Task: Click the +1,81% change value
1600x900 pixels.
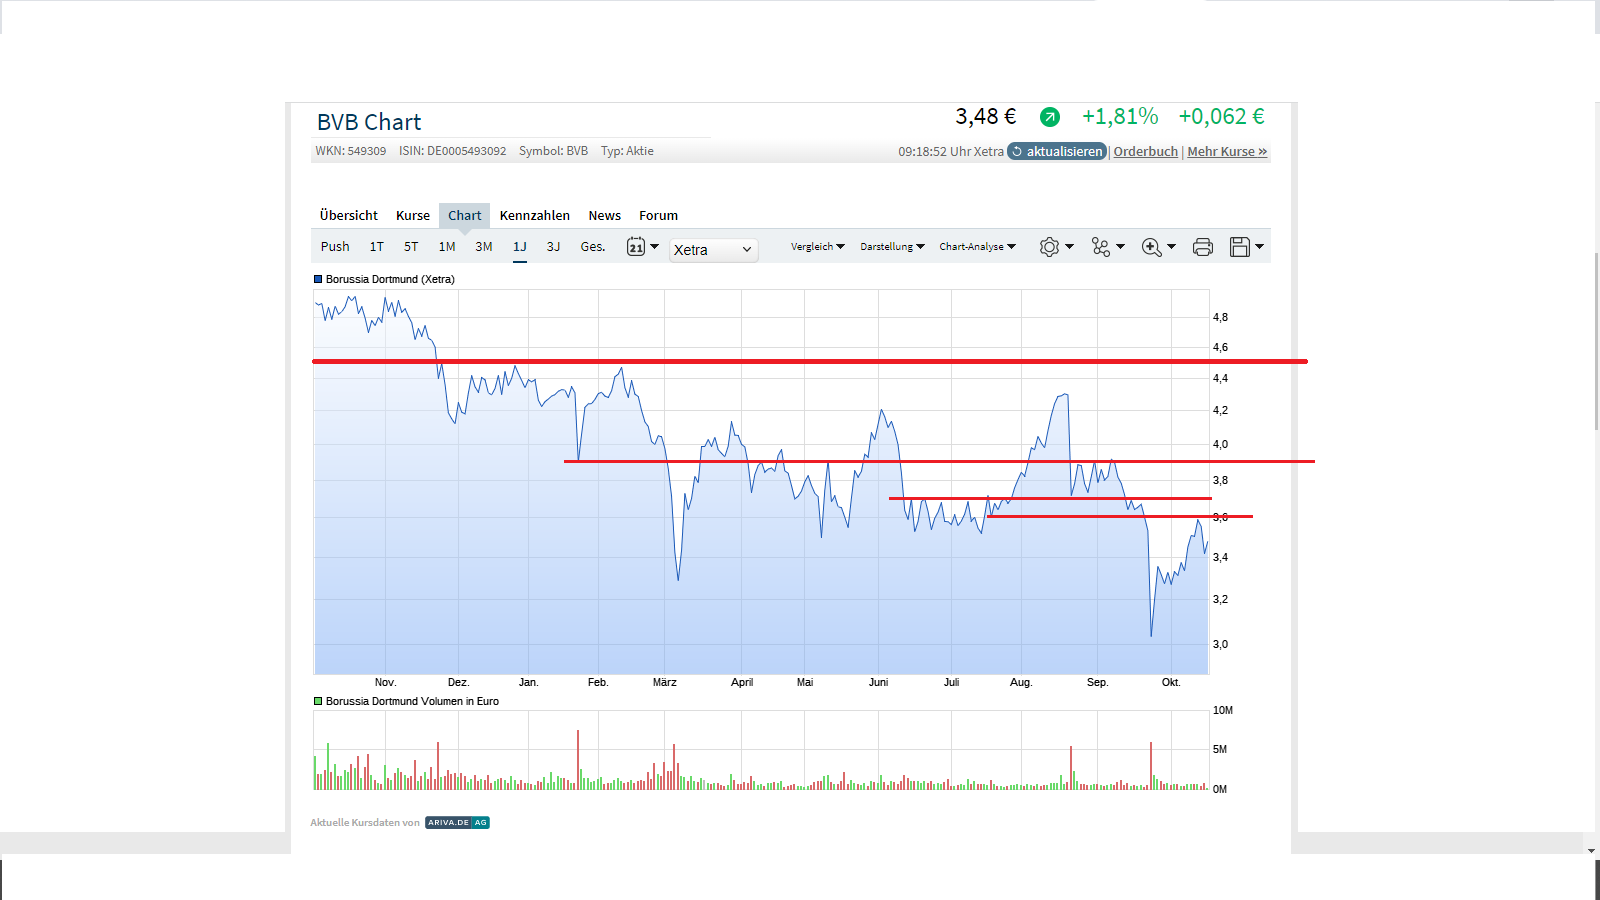Action: [x=1120, y=117]
